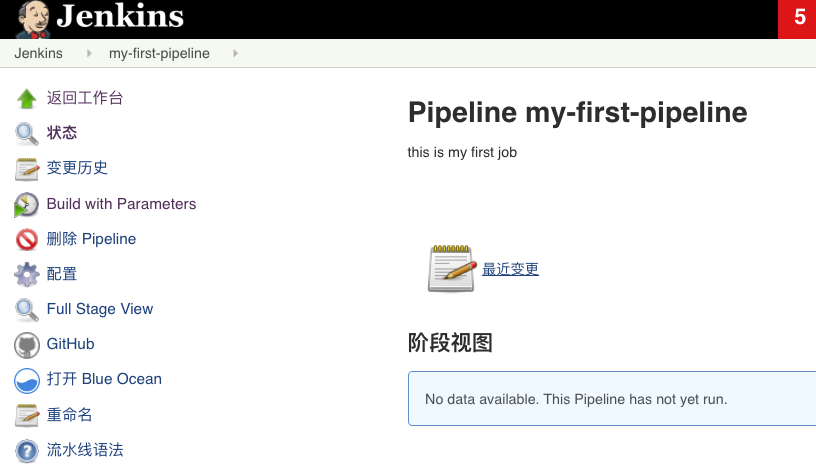Go to Jenkins breadcrumb root
The width and height of the screenshot is (816, 476).
coord(38,53)
